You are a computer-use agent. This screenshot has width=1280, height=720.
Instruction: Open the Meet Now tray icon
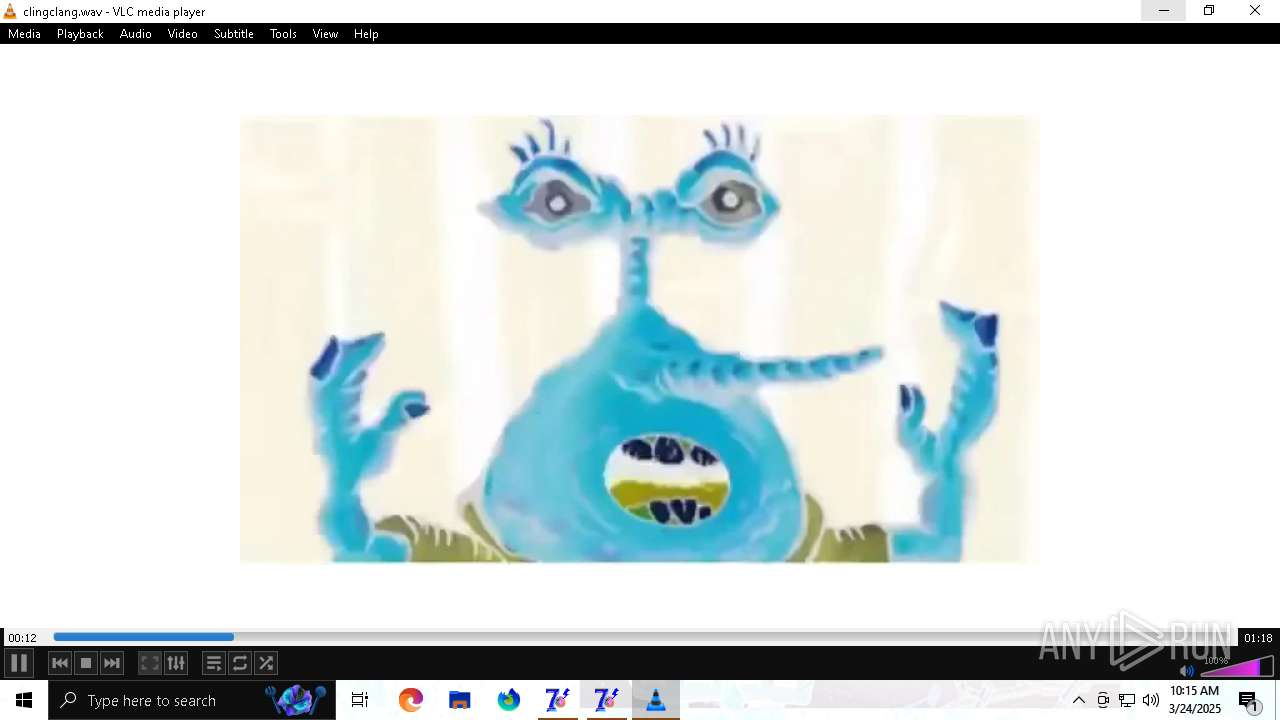pyautogui.click(x=1103, y=700)
